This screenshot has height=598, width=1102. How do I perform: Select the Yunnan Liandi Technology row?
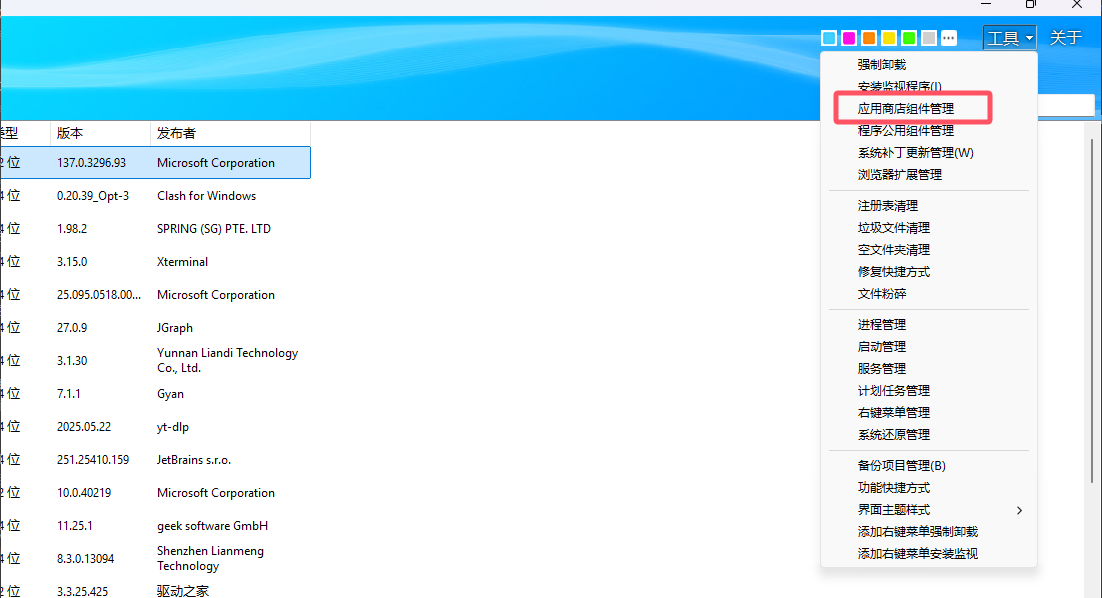click(155, 360)
